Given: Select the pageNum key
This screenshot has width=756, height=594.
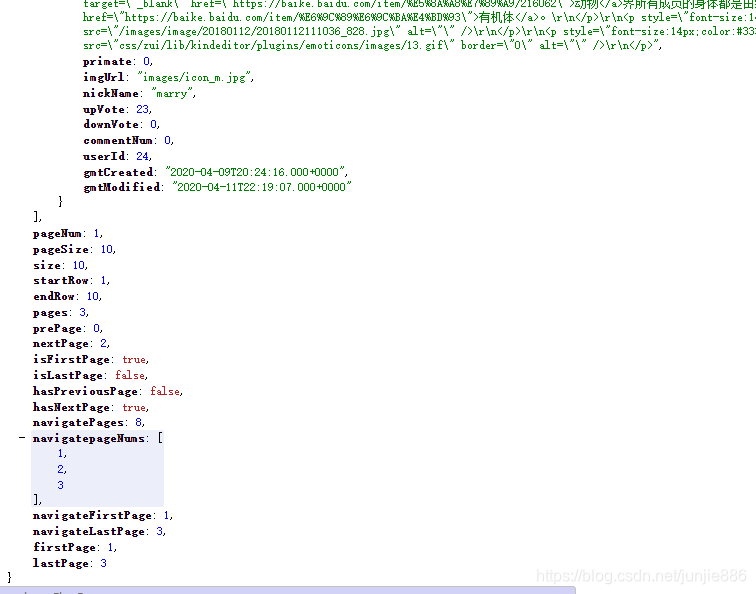Looking at the screenshot, I should pos(57,234).
